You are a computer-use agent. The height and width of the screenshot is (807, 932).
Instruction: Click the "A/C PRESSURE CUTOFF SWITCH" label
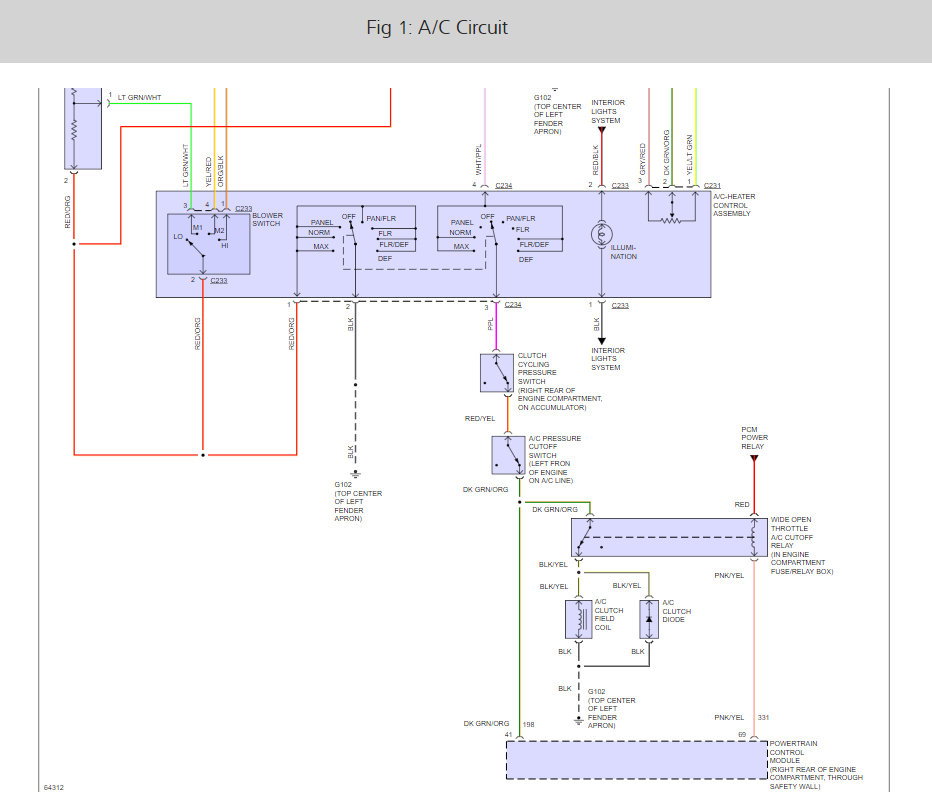555,447
